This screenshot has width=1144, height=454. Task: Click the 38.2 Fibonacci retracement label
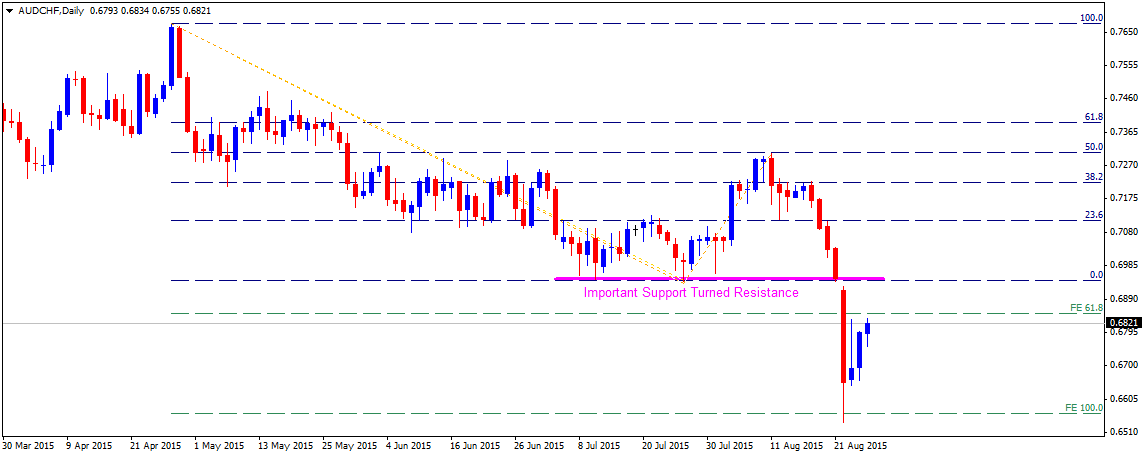[x=1093, y=177]
